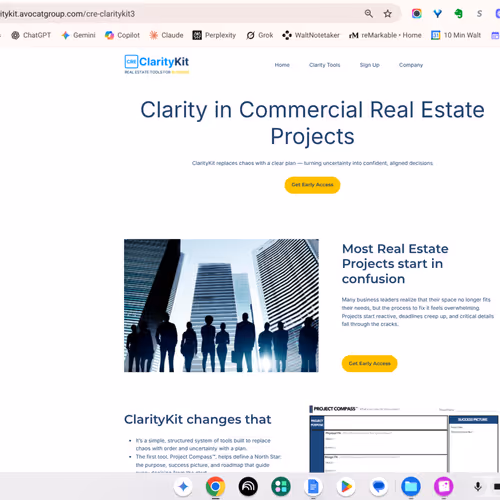Bookmark this page with the star icon
The width and height of the screenshot is (500, 500).
pyautogui.click(x=387, y=14)
